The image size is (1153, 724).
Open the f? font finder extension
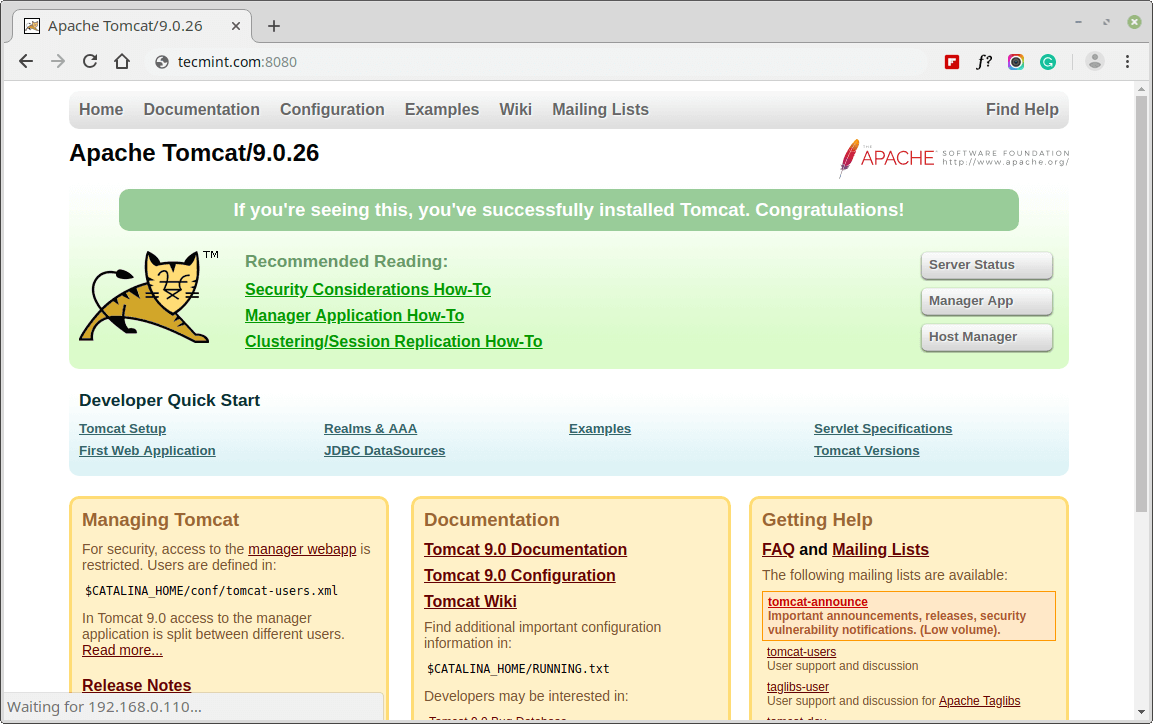984,62
